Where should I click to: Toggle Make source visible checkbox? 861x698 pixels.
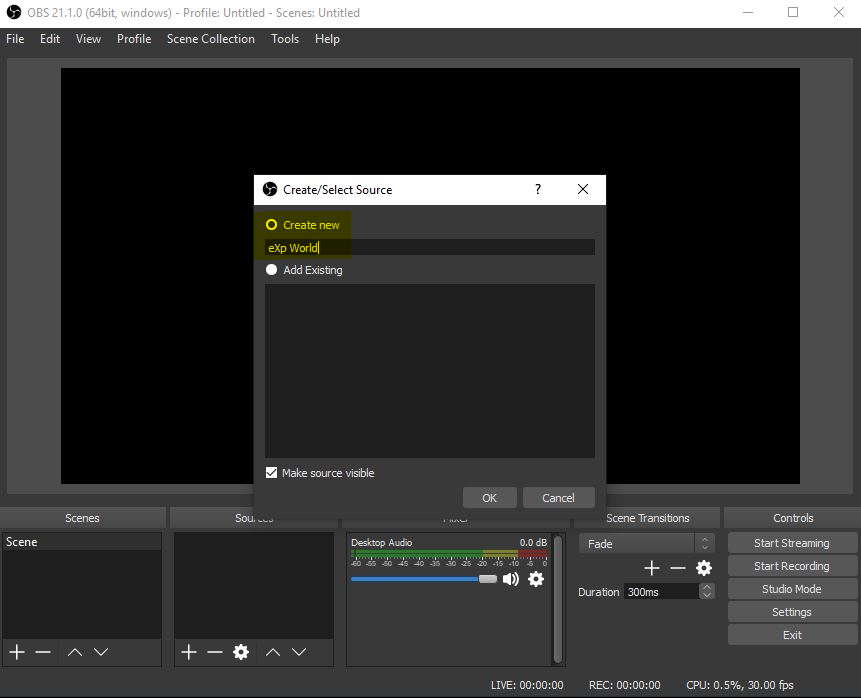point(271,473)
